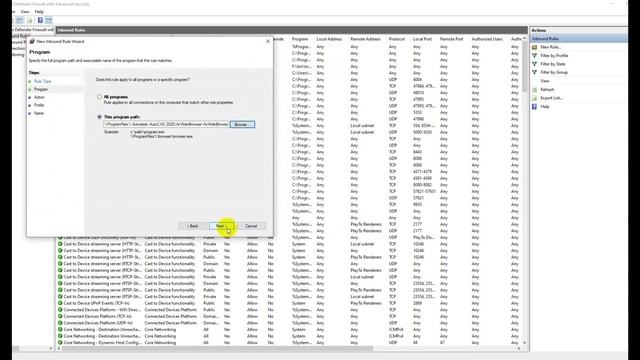Sort by the Program column header
Viewport: 640px width, 360px height.
click(x=300, y=39)
